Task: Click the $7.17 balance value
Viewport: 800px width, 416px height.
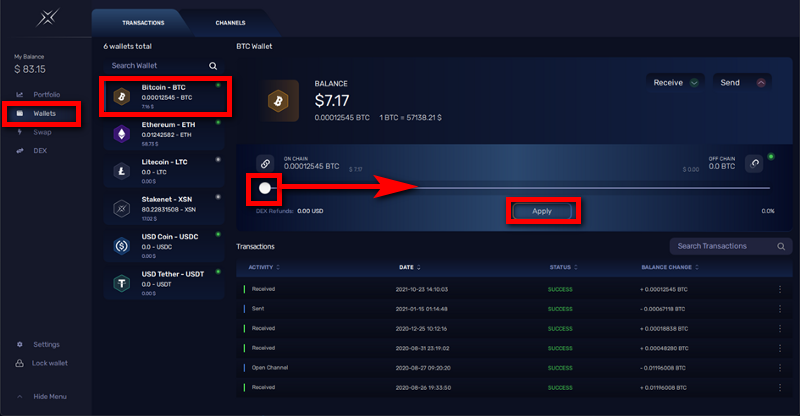Action: point(332,101)
